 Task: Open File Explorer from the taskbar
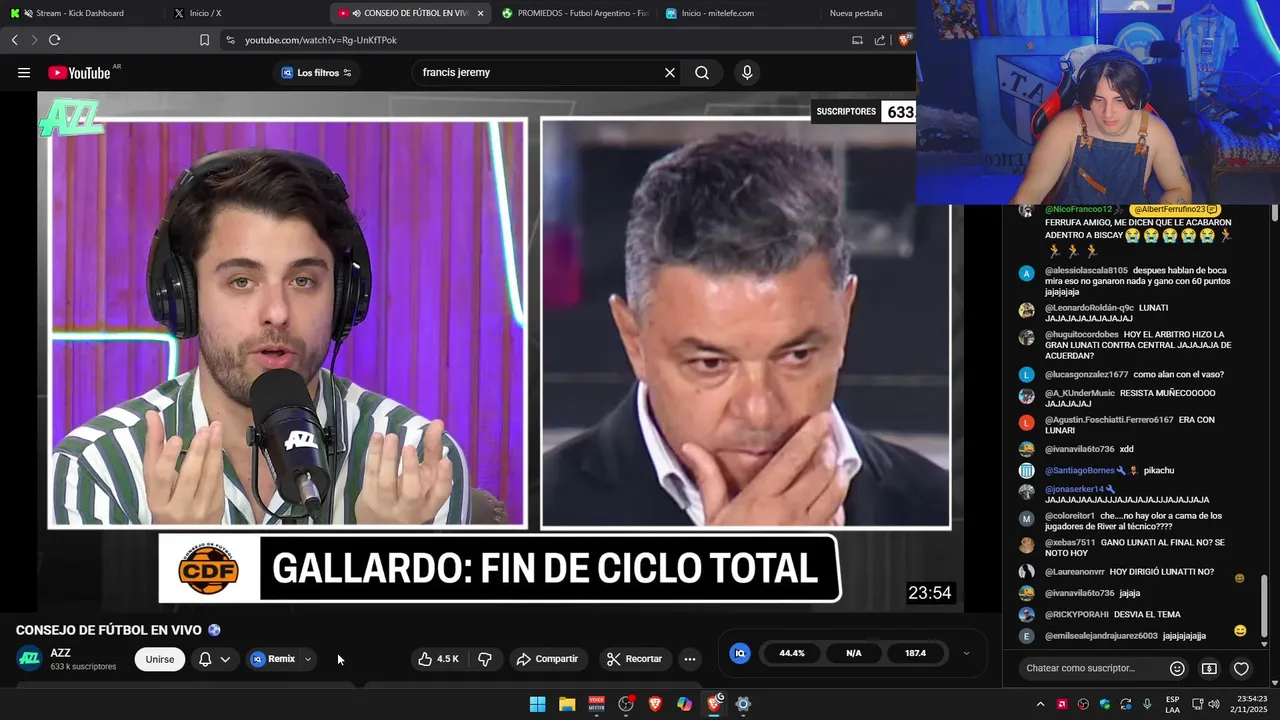(x=567, y=704)
